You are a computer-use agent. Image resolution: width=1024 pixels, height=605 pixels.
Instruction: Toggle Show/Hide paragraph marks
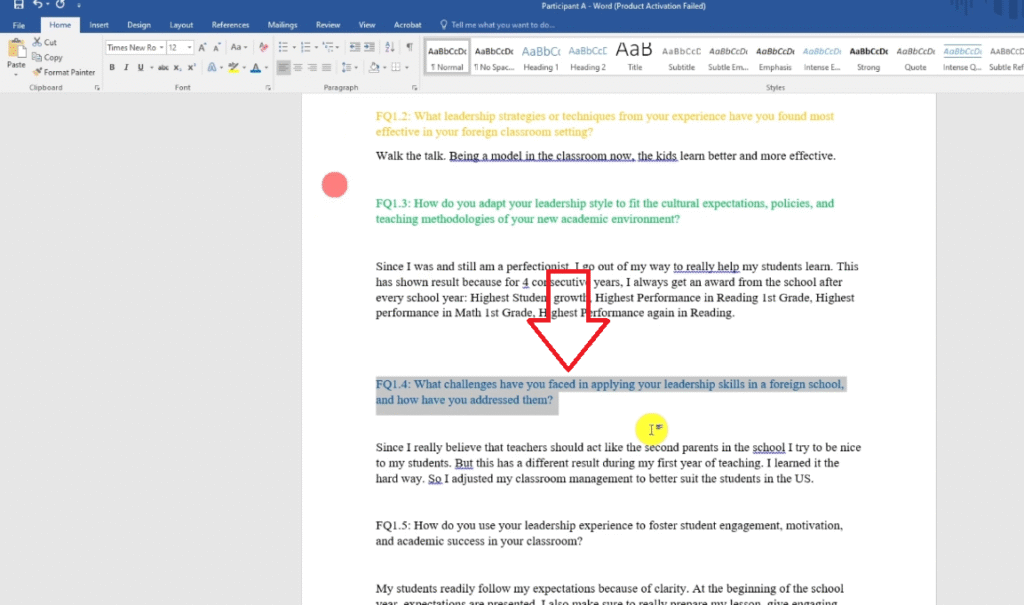409,47
